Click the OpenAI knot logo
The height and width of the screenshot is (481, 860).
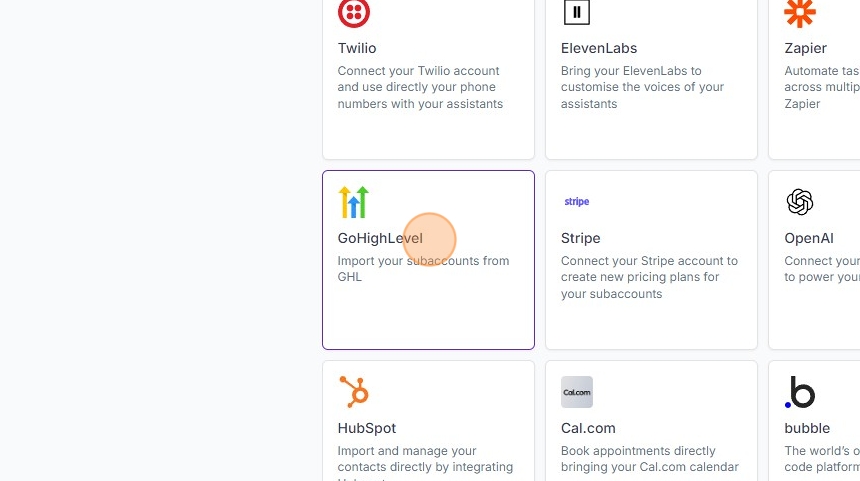point(800,202)
